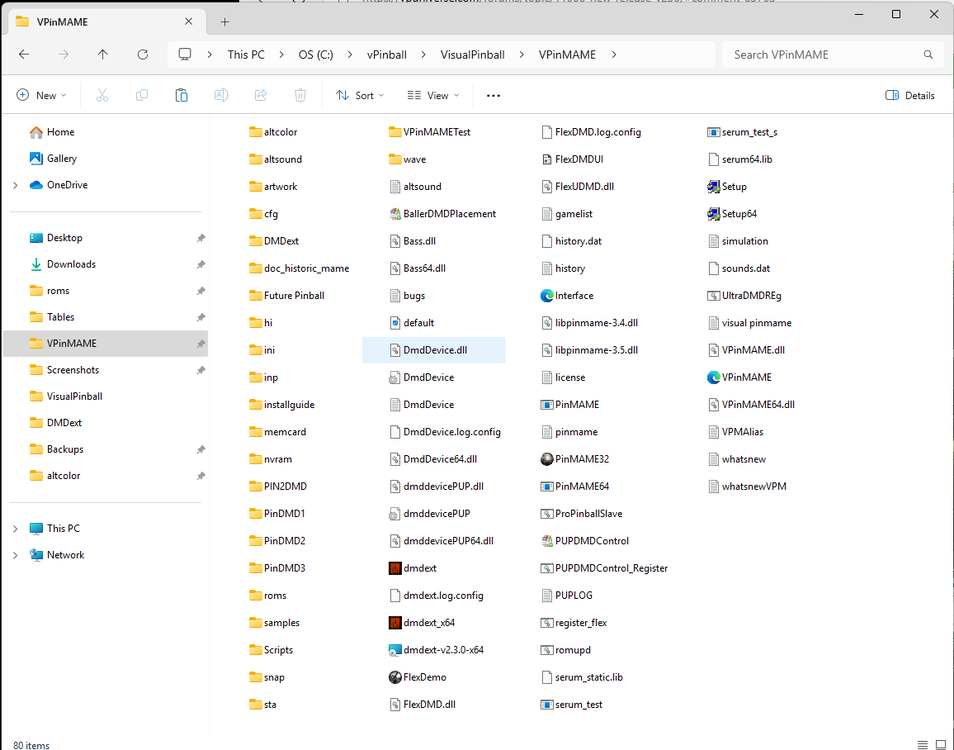Click the search magnifier icon
This screenshot has height=750, width=954.
pyautogui.click(x=928, y=55)
